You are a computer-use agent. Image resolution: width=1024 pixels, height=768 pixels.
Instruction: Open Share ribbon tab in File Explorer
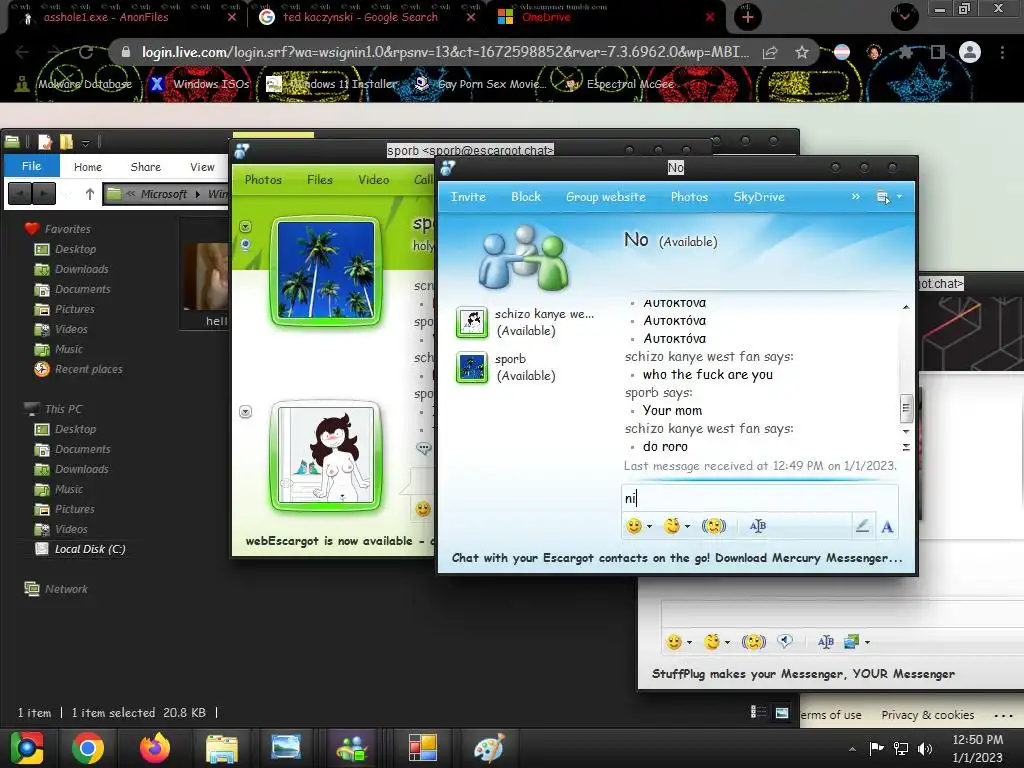146,167
